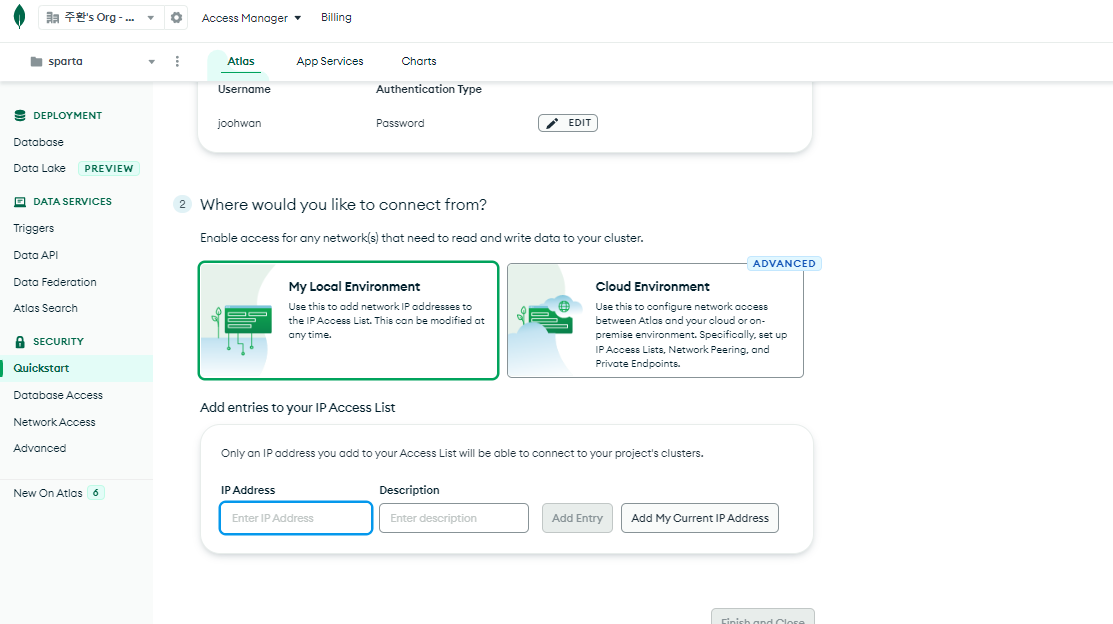Viewport: 1113px width, 624px height.
Task: Click the SECURITY section header
Action: (x=58, y=341)
